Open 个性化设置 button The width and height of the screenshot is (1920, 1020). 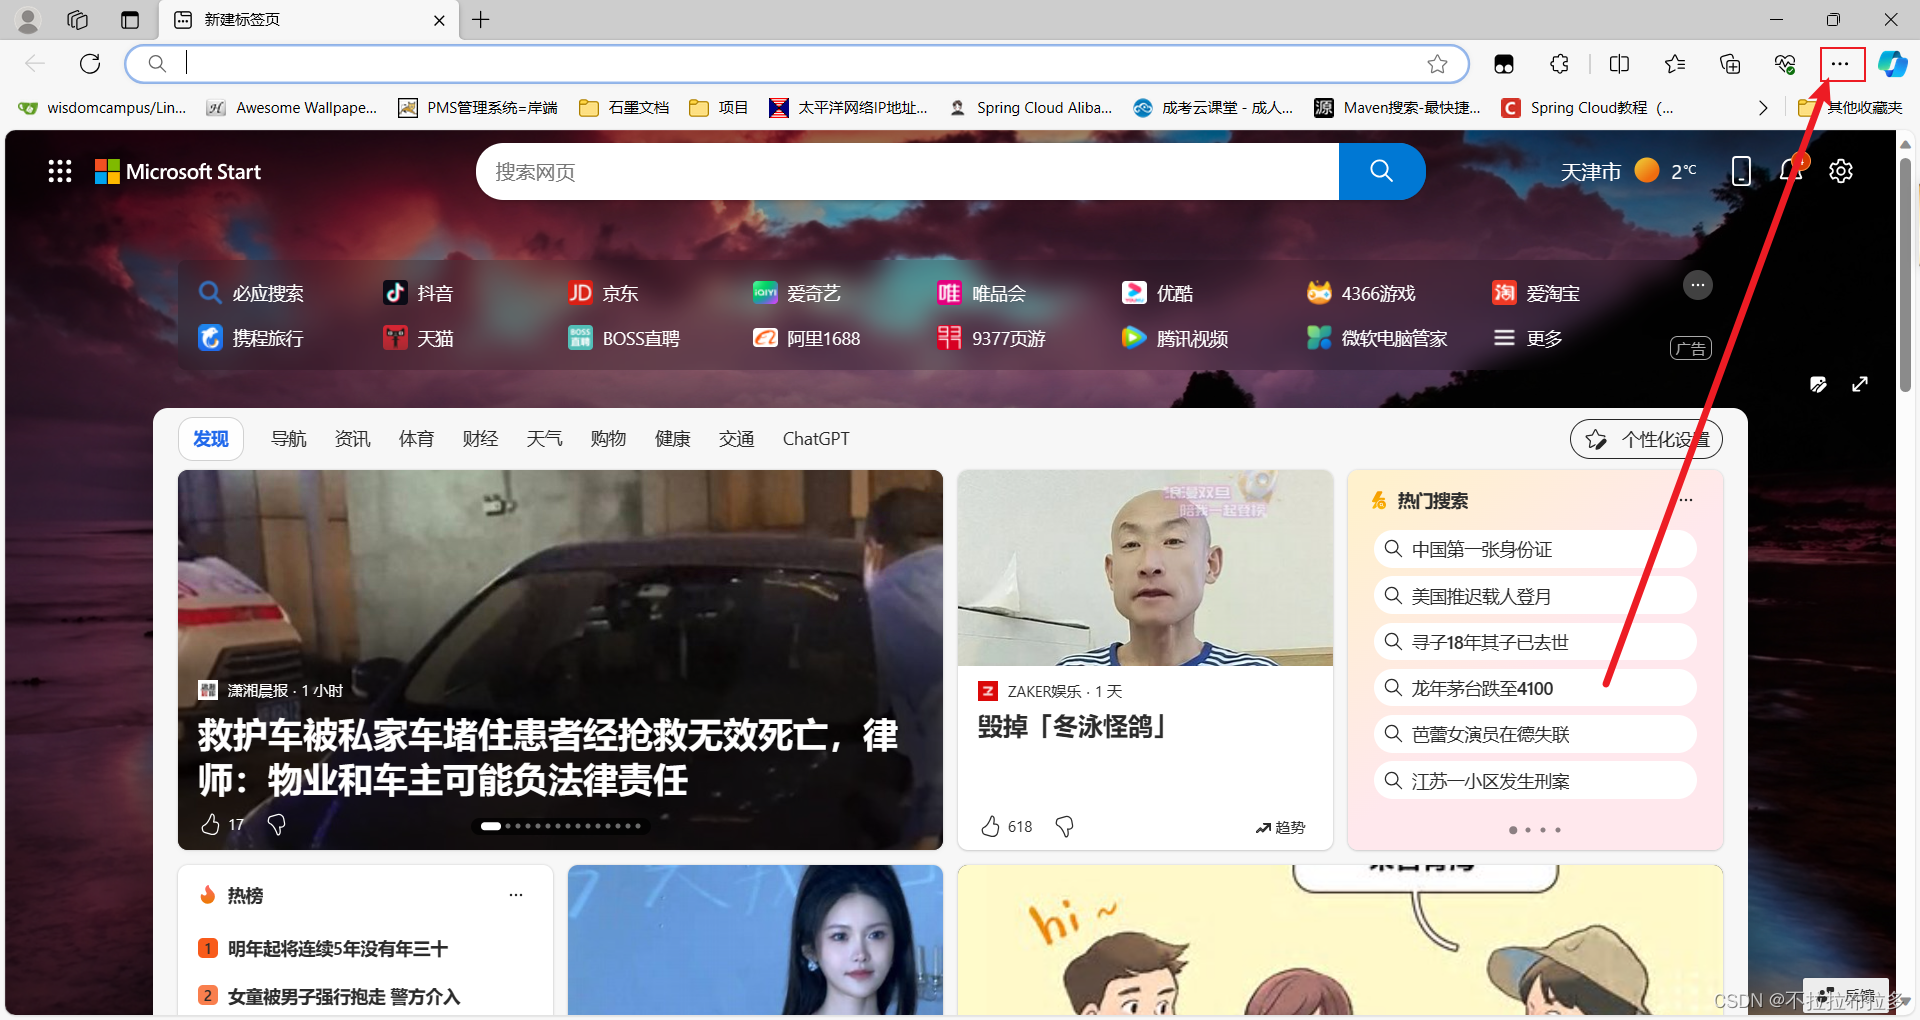coord(1646,439)
